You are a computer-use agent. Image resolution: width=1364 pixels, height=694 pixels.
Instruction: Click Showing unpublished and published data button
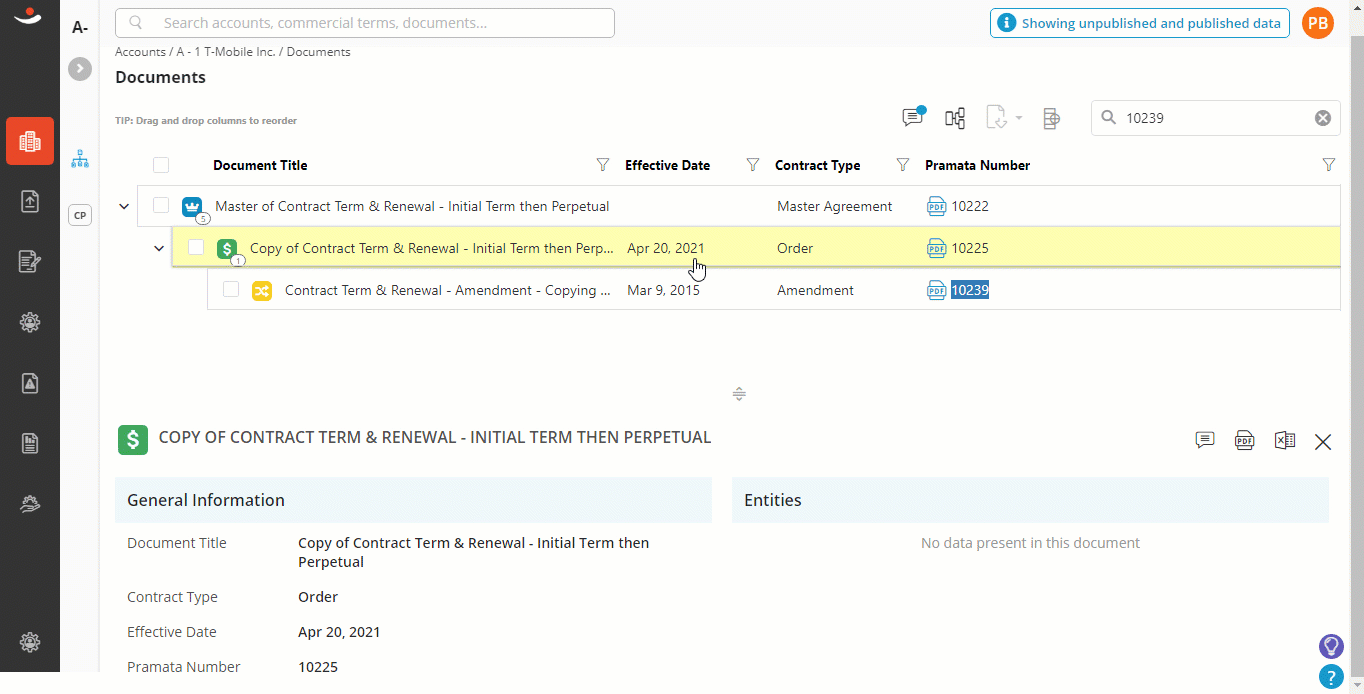(1140, 23)
